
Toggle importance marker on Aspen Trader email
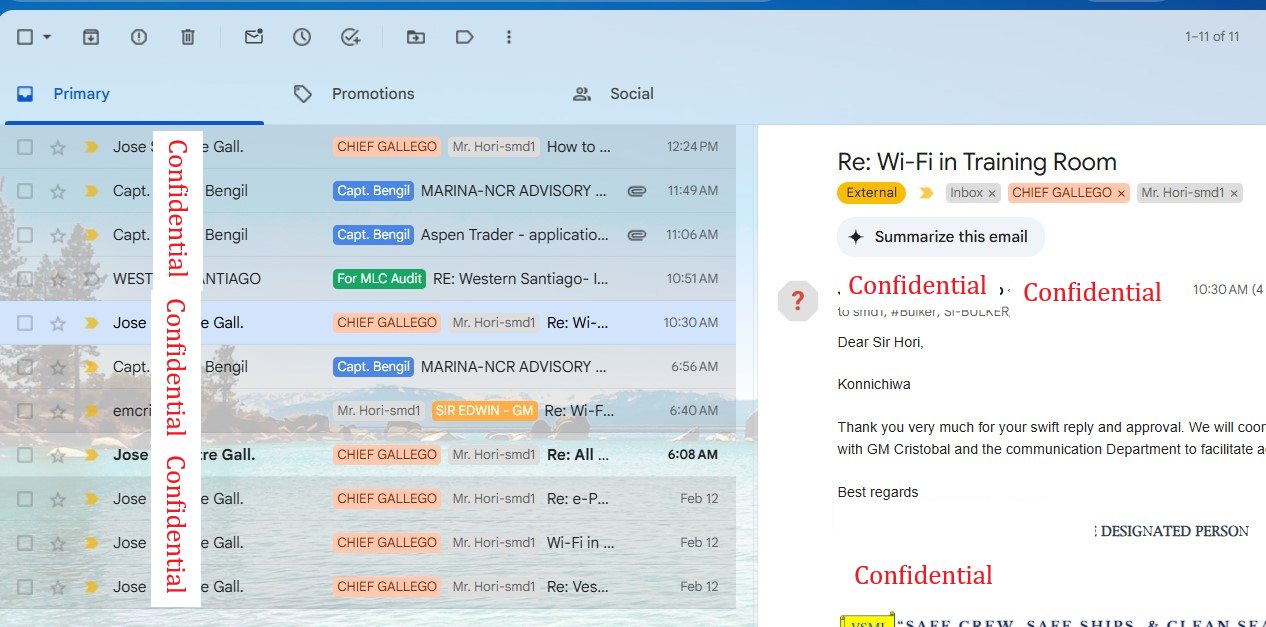coord(91,235)
